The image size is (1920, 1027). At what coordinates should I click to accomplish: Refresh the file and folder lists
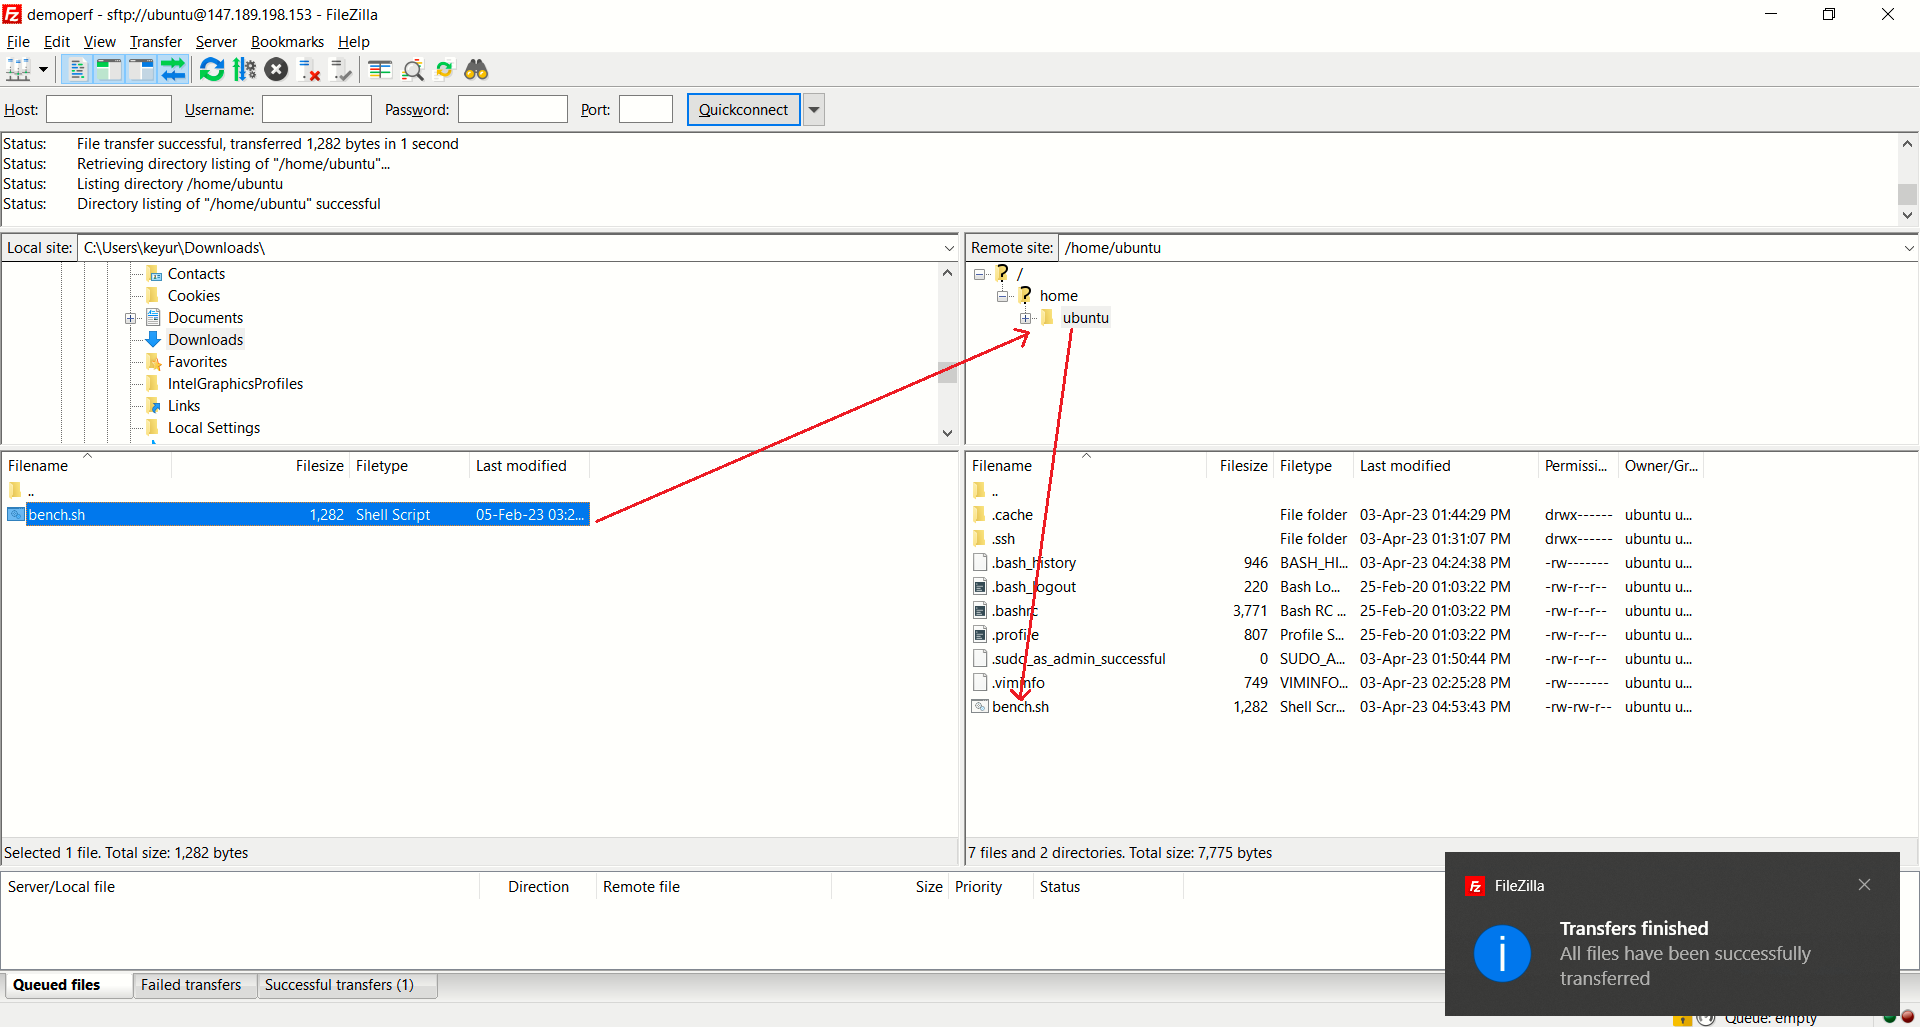212,70
